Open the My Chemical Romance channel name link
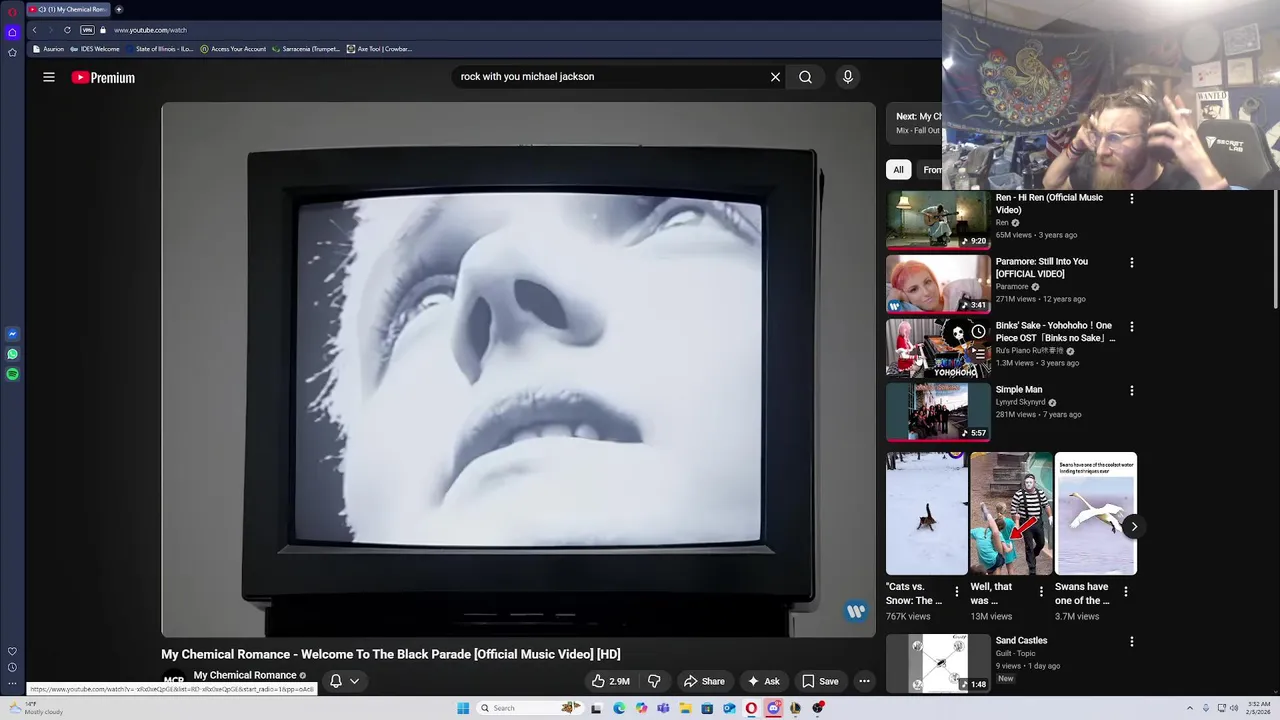1280x720 pixels. [245, 675]
